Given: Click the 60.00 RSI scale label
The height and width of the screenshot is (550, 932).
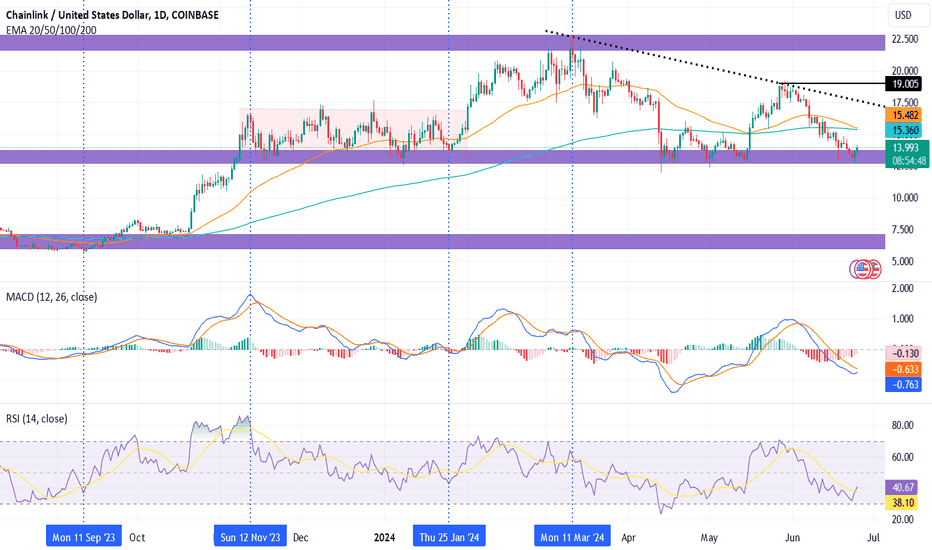Looking at the screenshot, I should [903, 457].
